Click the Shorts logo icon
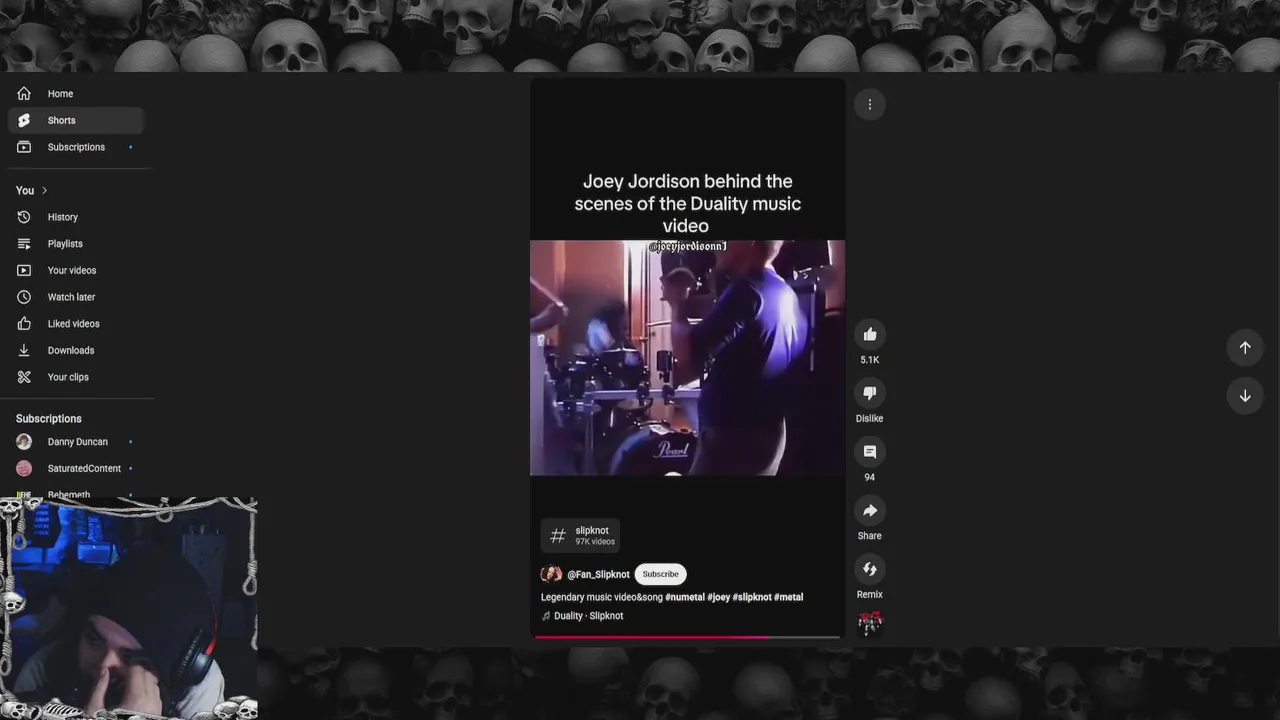This screenshot has height=720, width=1280. pyautogui.click(x=24, y=120)
